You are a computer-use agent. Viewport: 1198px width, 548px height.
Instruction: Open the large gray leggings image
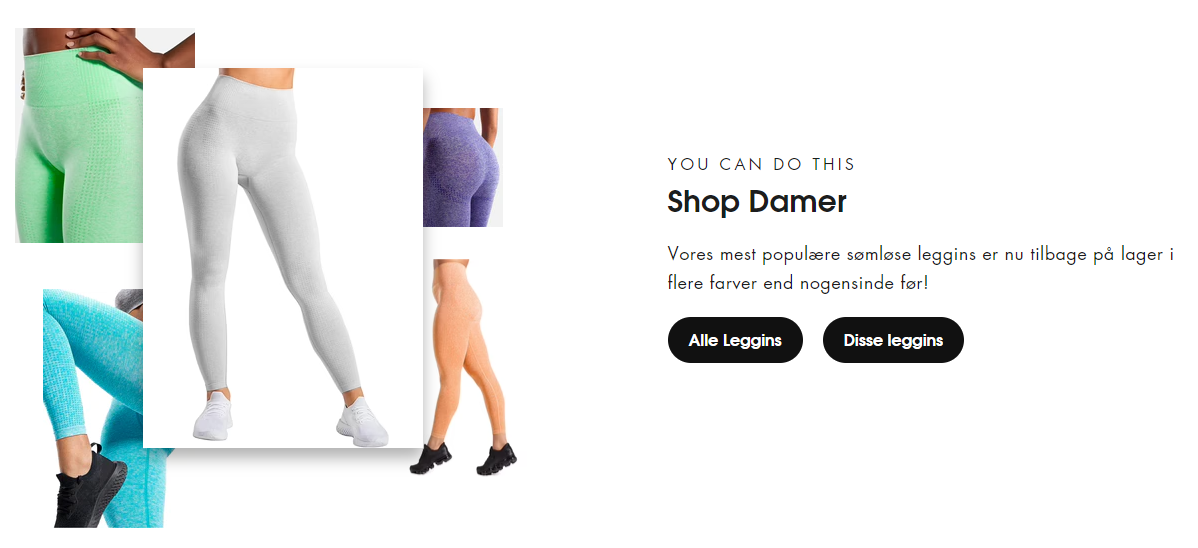(x=283, y=258)
